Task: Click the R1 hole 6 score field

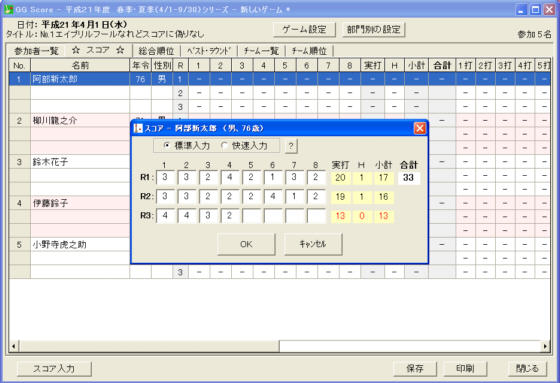Action: (273, 177)
